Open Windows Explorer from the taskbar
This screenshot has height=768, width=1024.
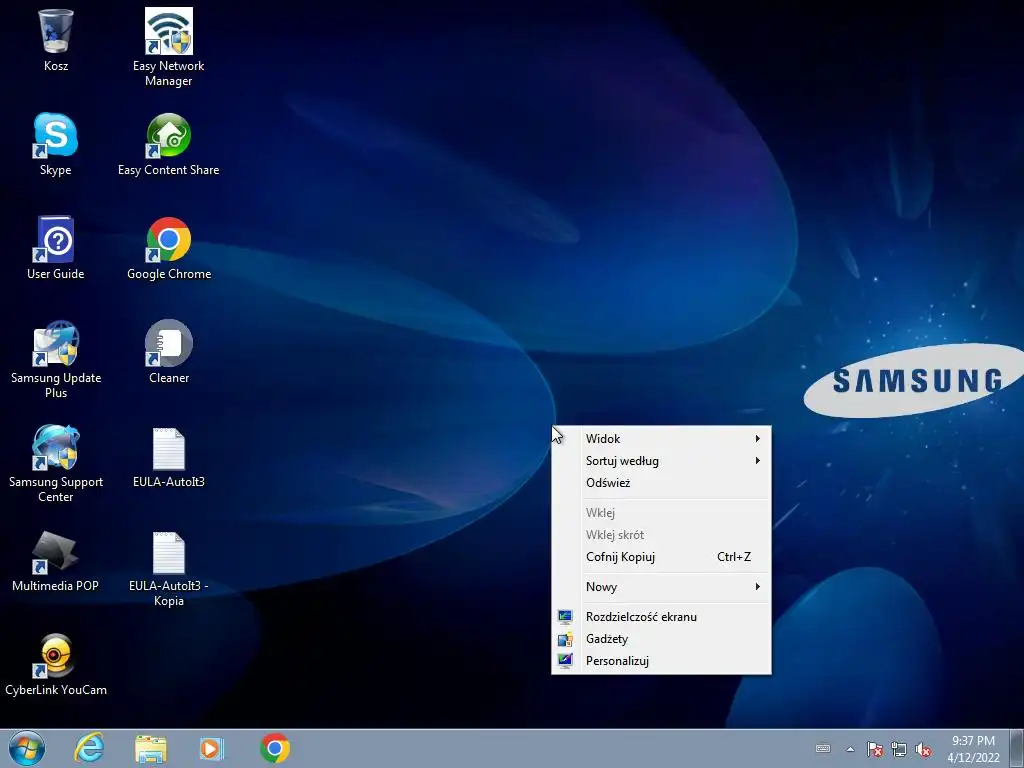tap(151, 748)
